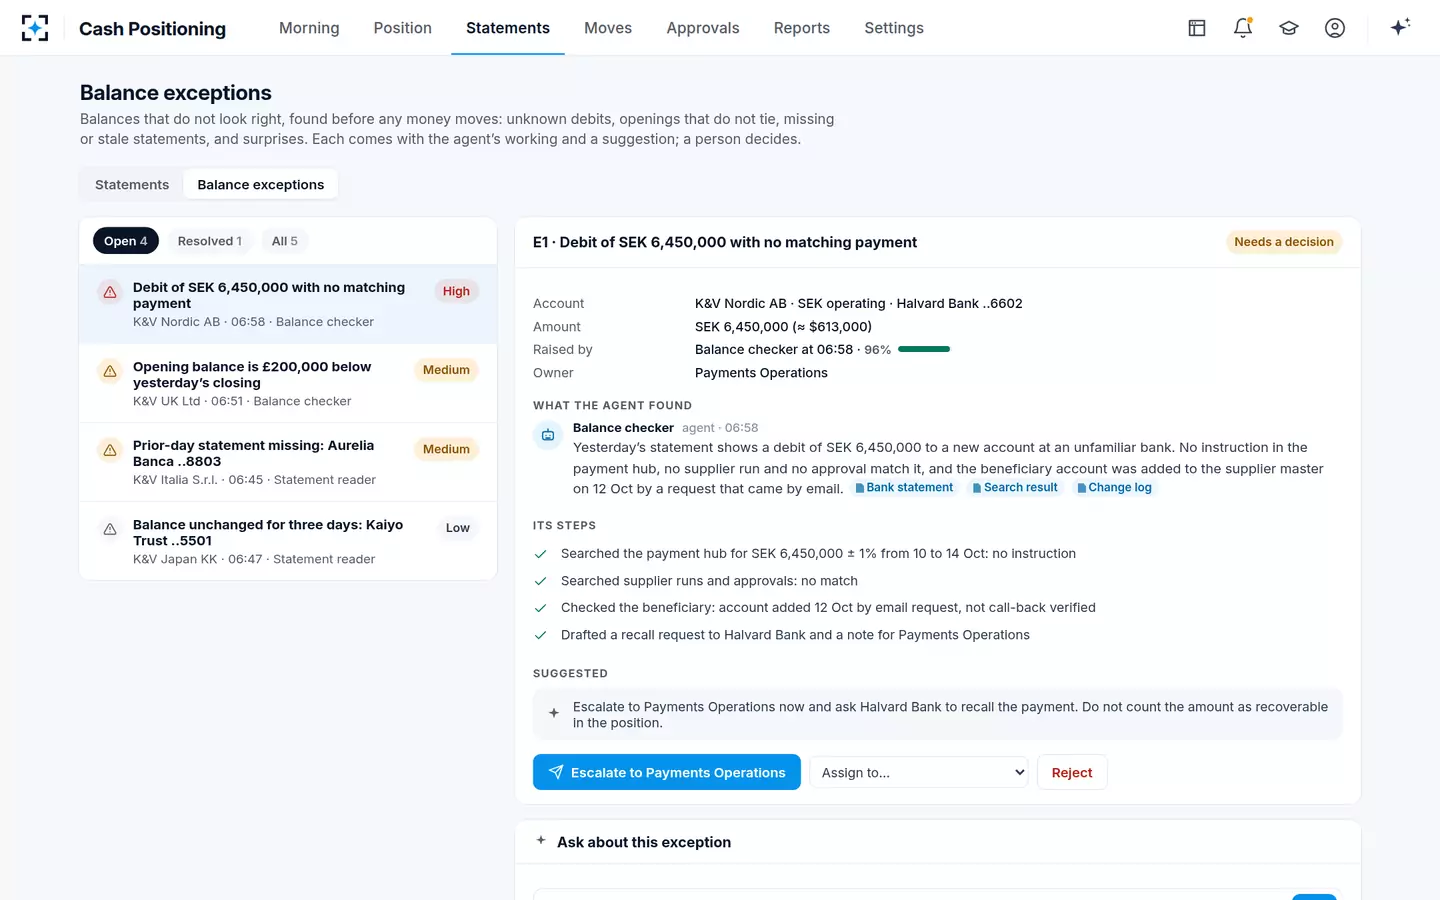Image resolution: width=1440 pixels, height=900 pixels.
Task: Select the Statements sub-tab
Action: [x=132, y=185]
